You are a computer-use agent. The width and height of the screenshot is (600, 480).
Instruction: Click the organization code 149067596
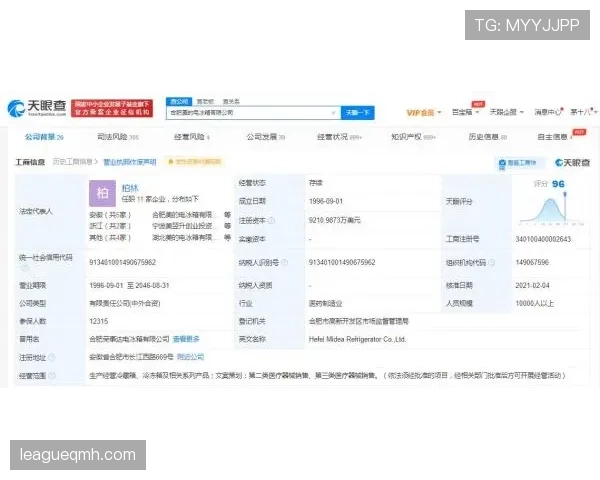point(532,263)
